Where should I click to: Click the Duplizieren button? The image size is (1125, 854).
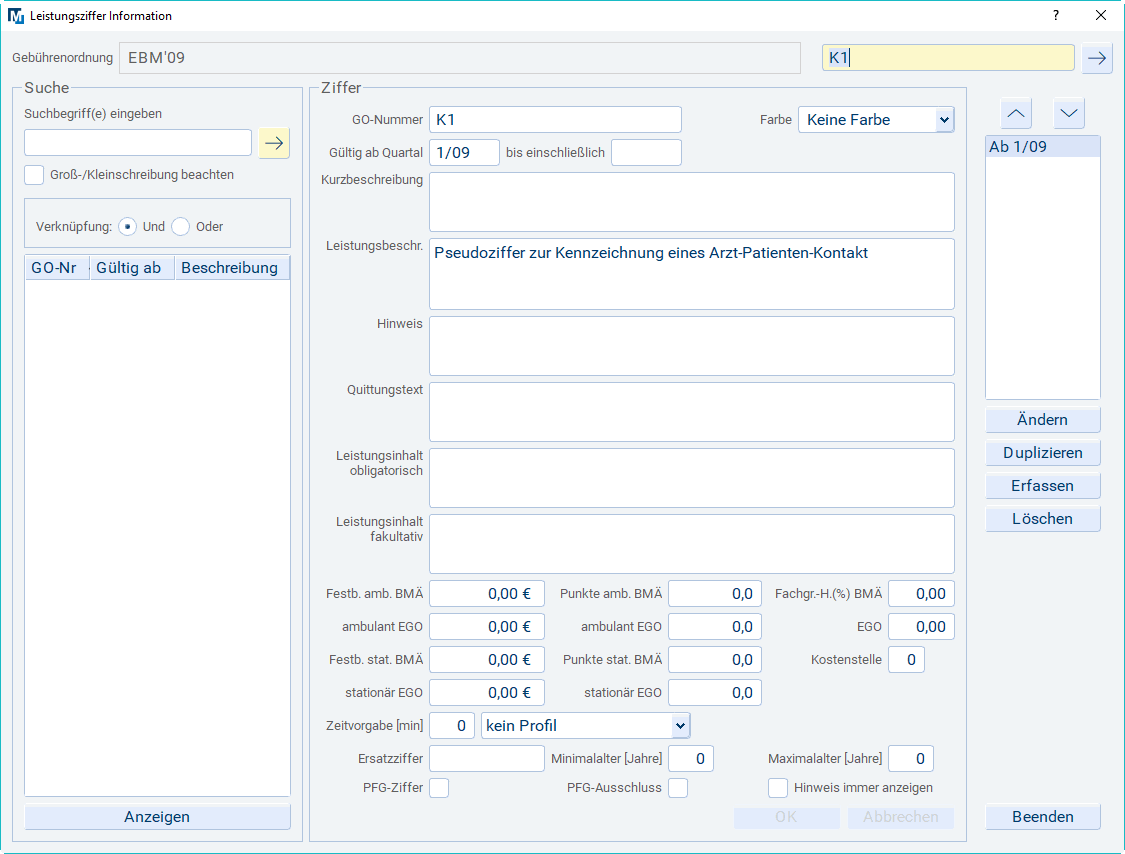click(1042, 453)
